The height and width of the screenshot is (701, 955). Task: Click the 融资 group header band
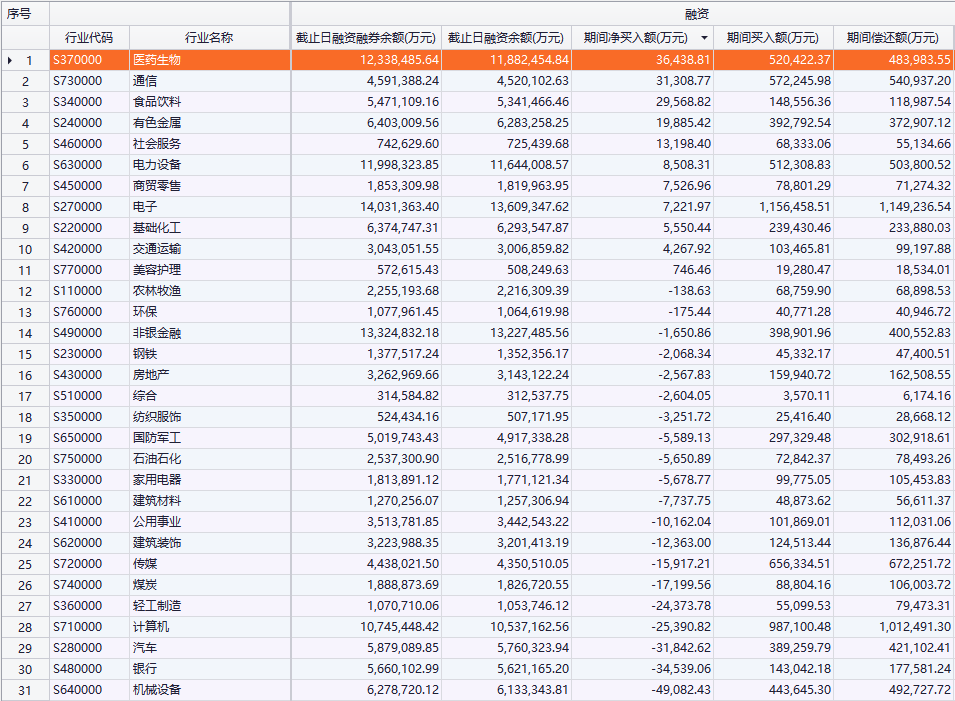click(622, 14)
